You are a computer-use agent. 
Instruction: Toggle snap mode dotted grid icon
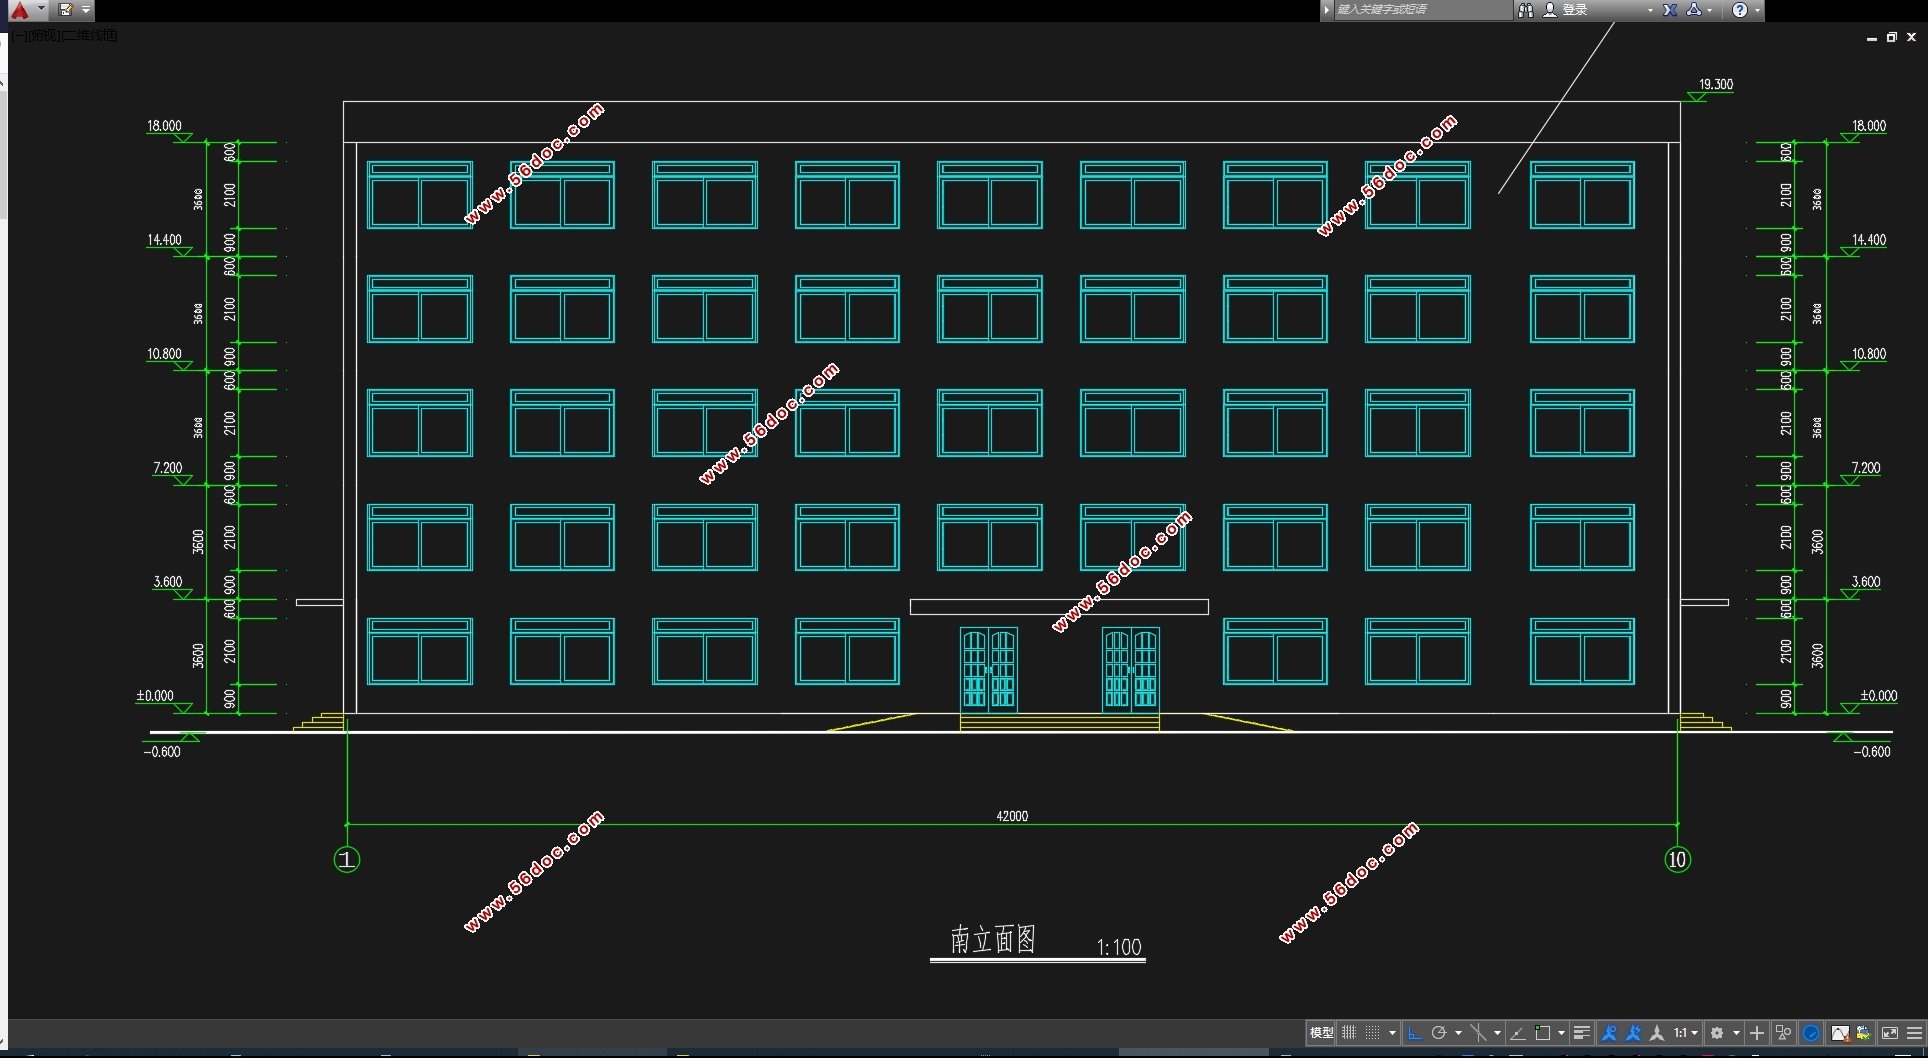(x=1373, y=1033)
